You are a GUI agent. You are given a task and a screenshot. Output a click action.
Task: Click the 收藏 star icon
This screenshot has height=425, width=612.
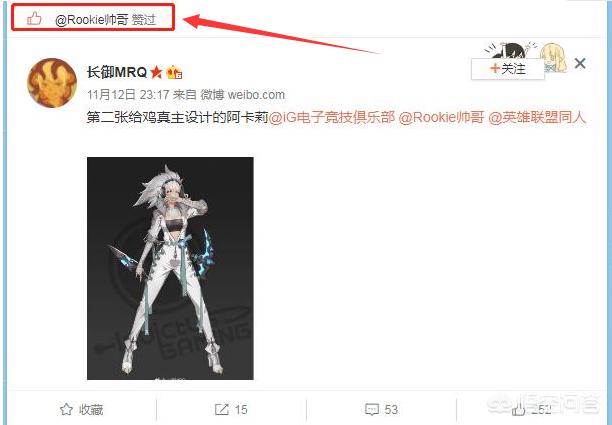[66, 409]
